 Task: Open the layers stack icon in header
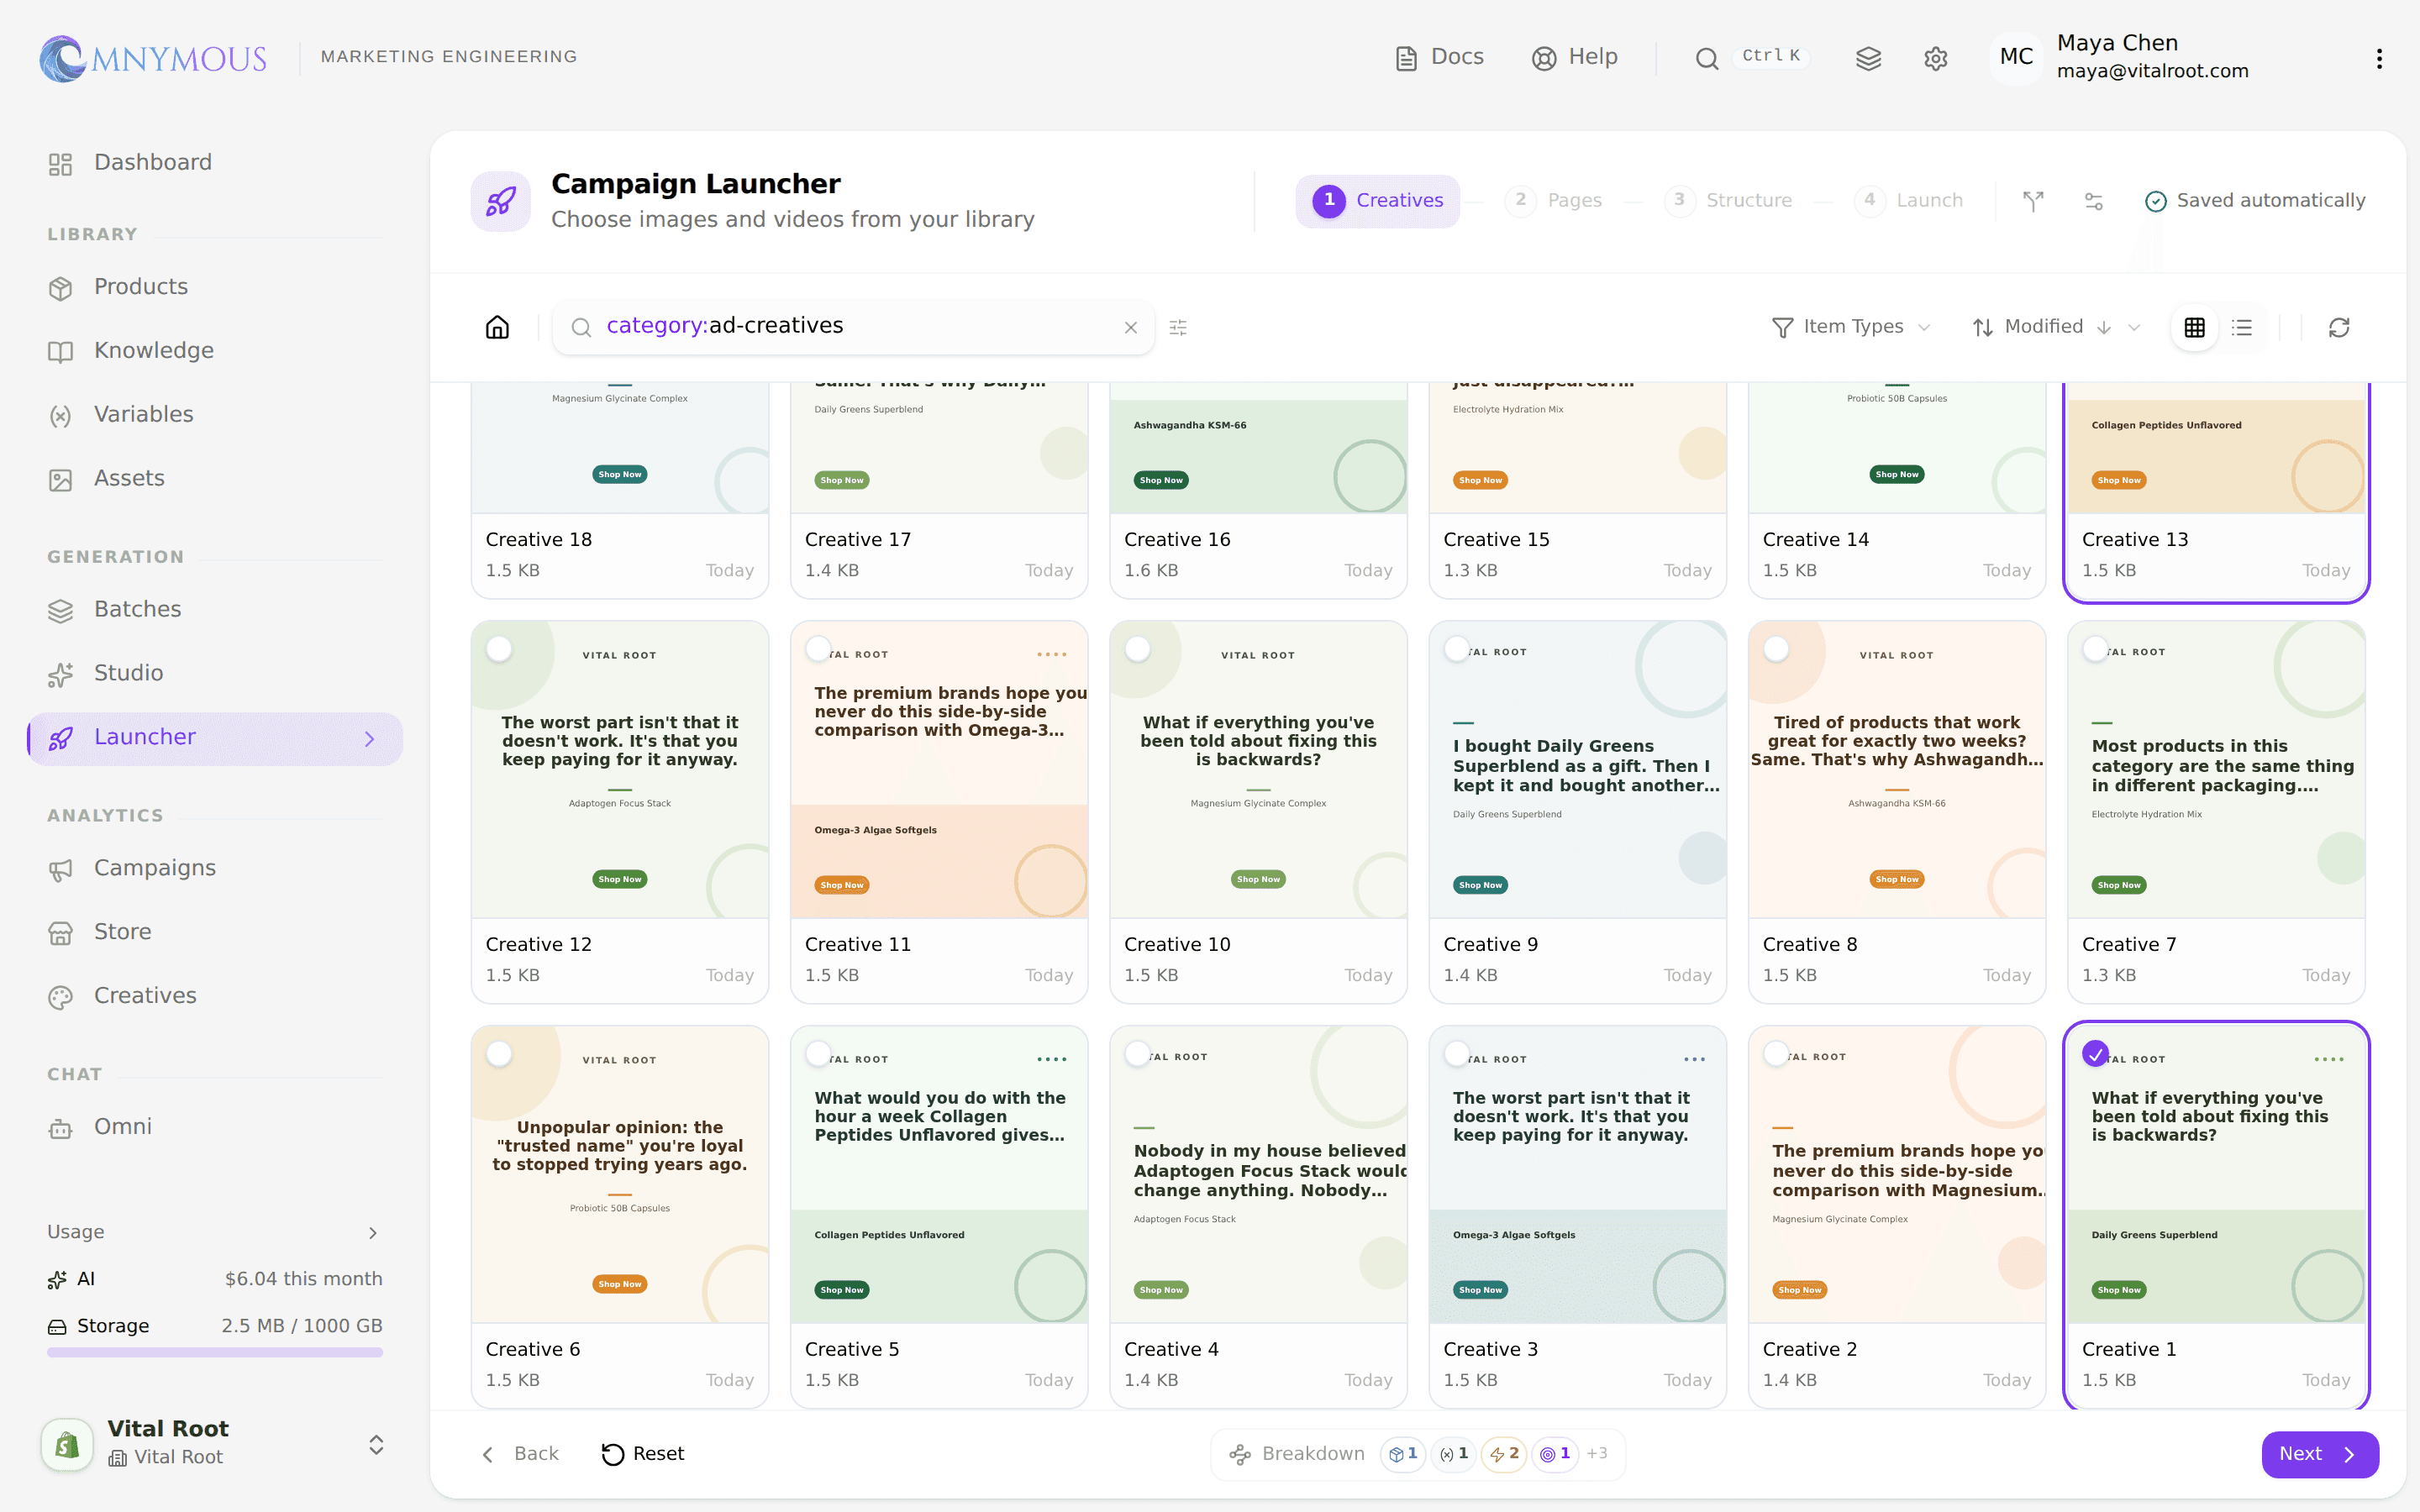click(x=1868, y=58)
